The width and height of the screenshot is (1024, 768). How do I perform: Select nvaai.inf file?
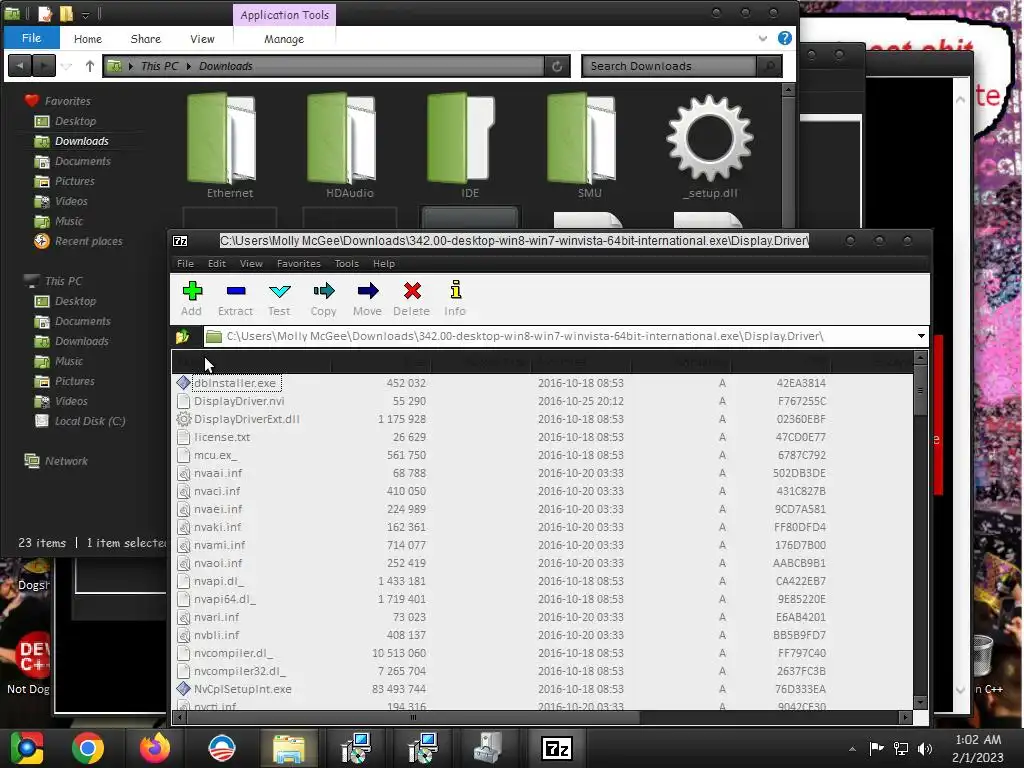coord(218,473)
